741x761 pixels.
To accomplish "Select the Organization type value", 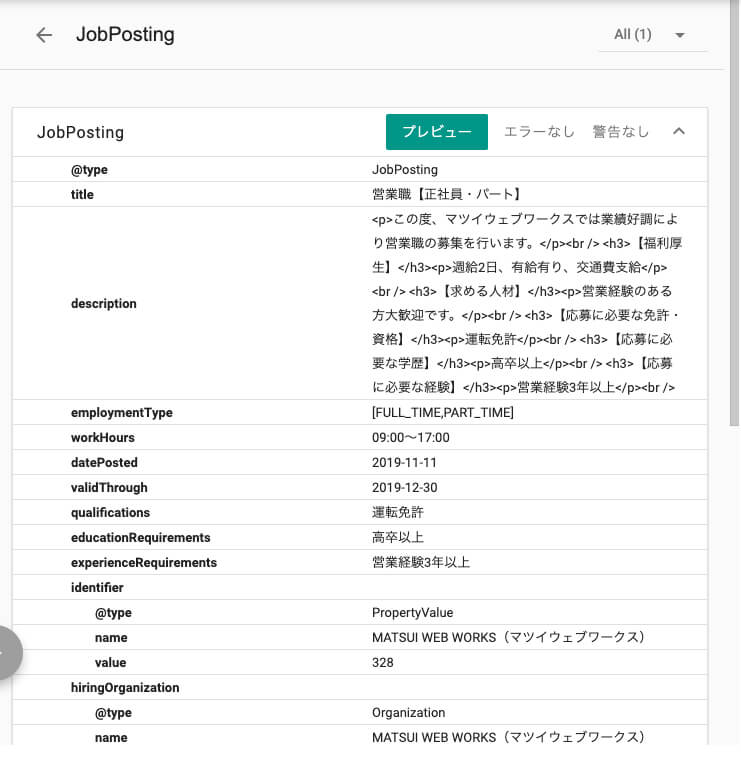I will tap(409, 712).
